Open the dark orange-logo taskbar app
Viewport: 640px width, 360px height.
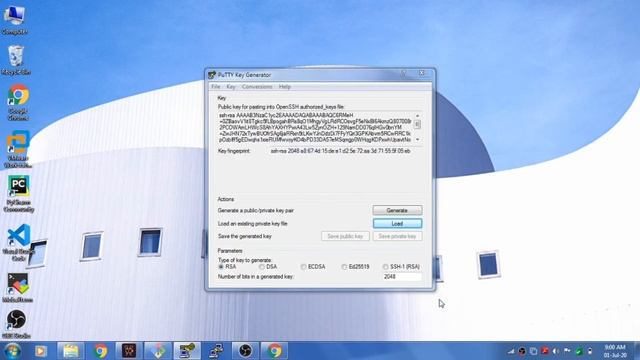129,351
